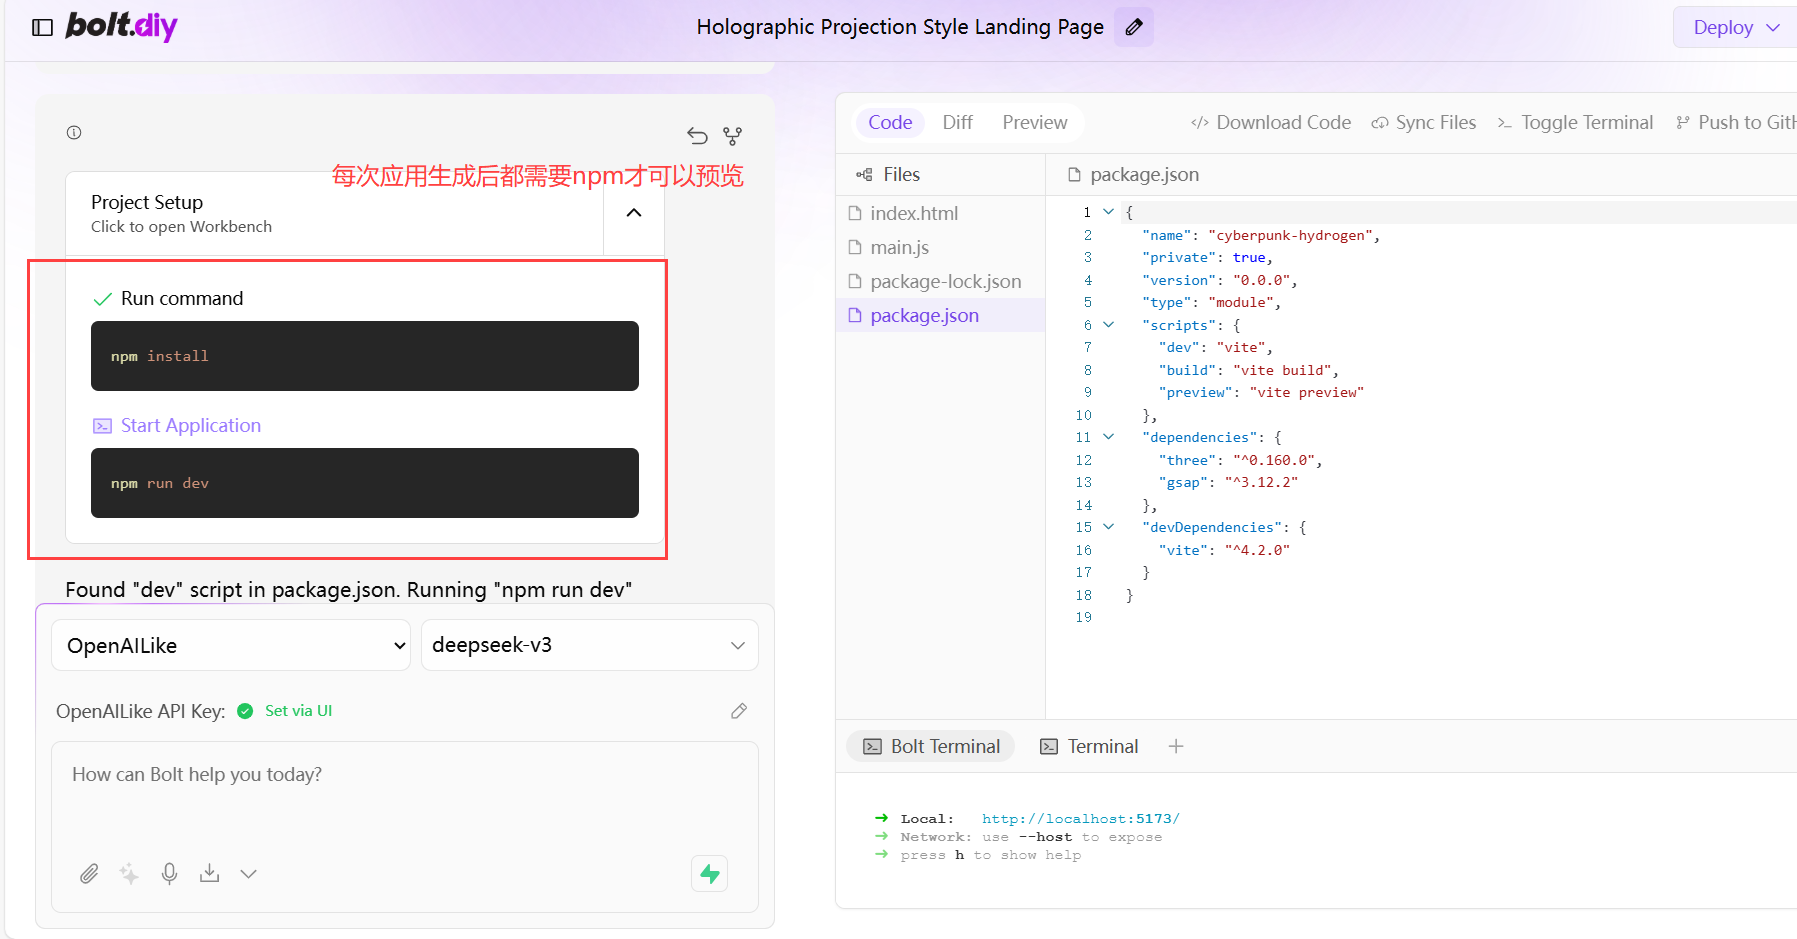Select package.json in the file tree
The height and width of the screenshot is (939, 1797).
[x=940, y=315]
